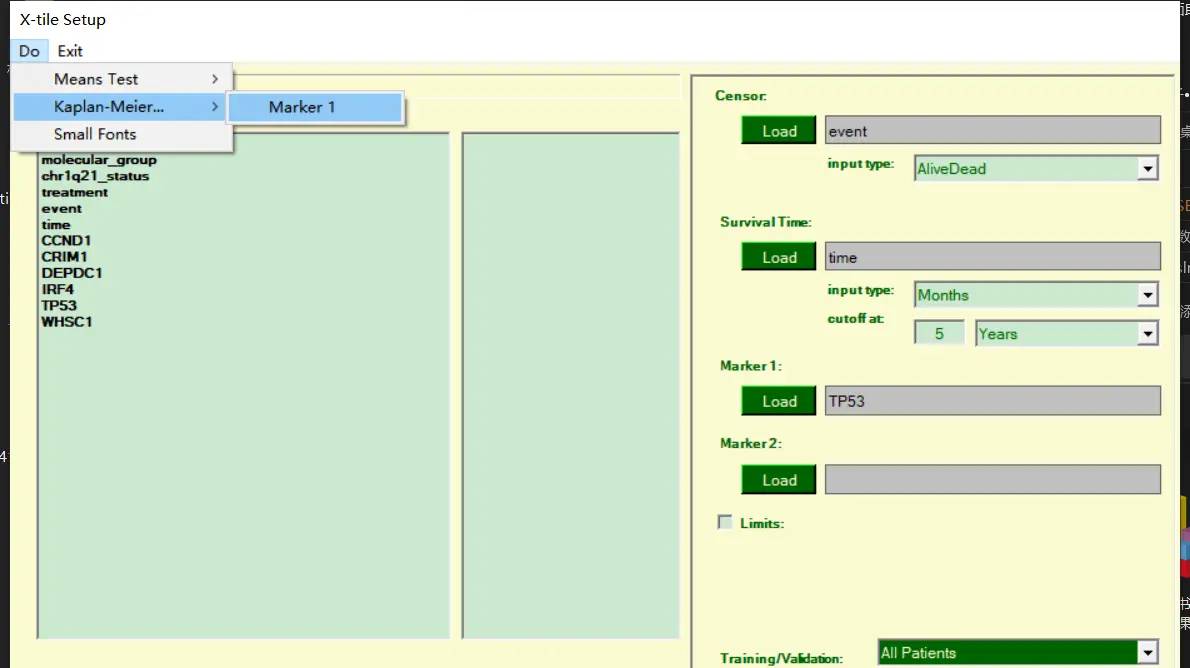This screenshot has height=668, width=1190.
Task: Open the AliveDead input type dropdown
Action: coord(1147,169)
